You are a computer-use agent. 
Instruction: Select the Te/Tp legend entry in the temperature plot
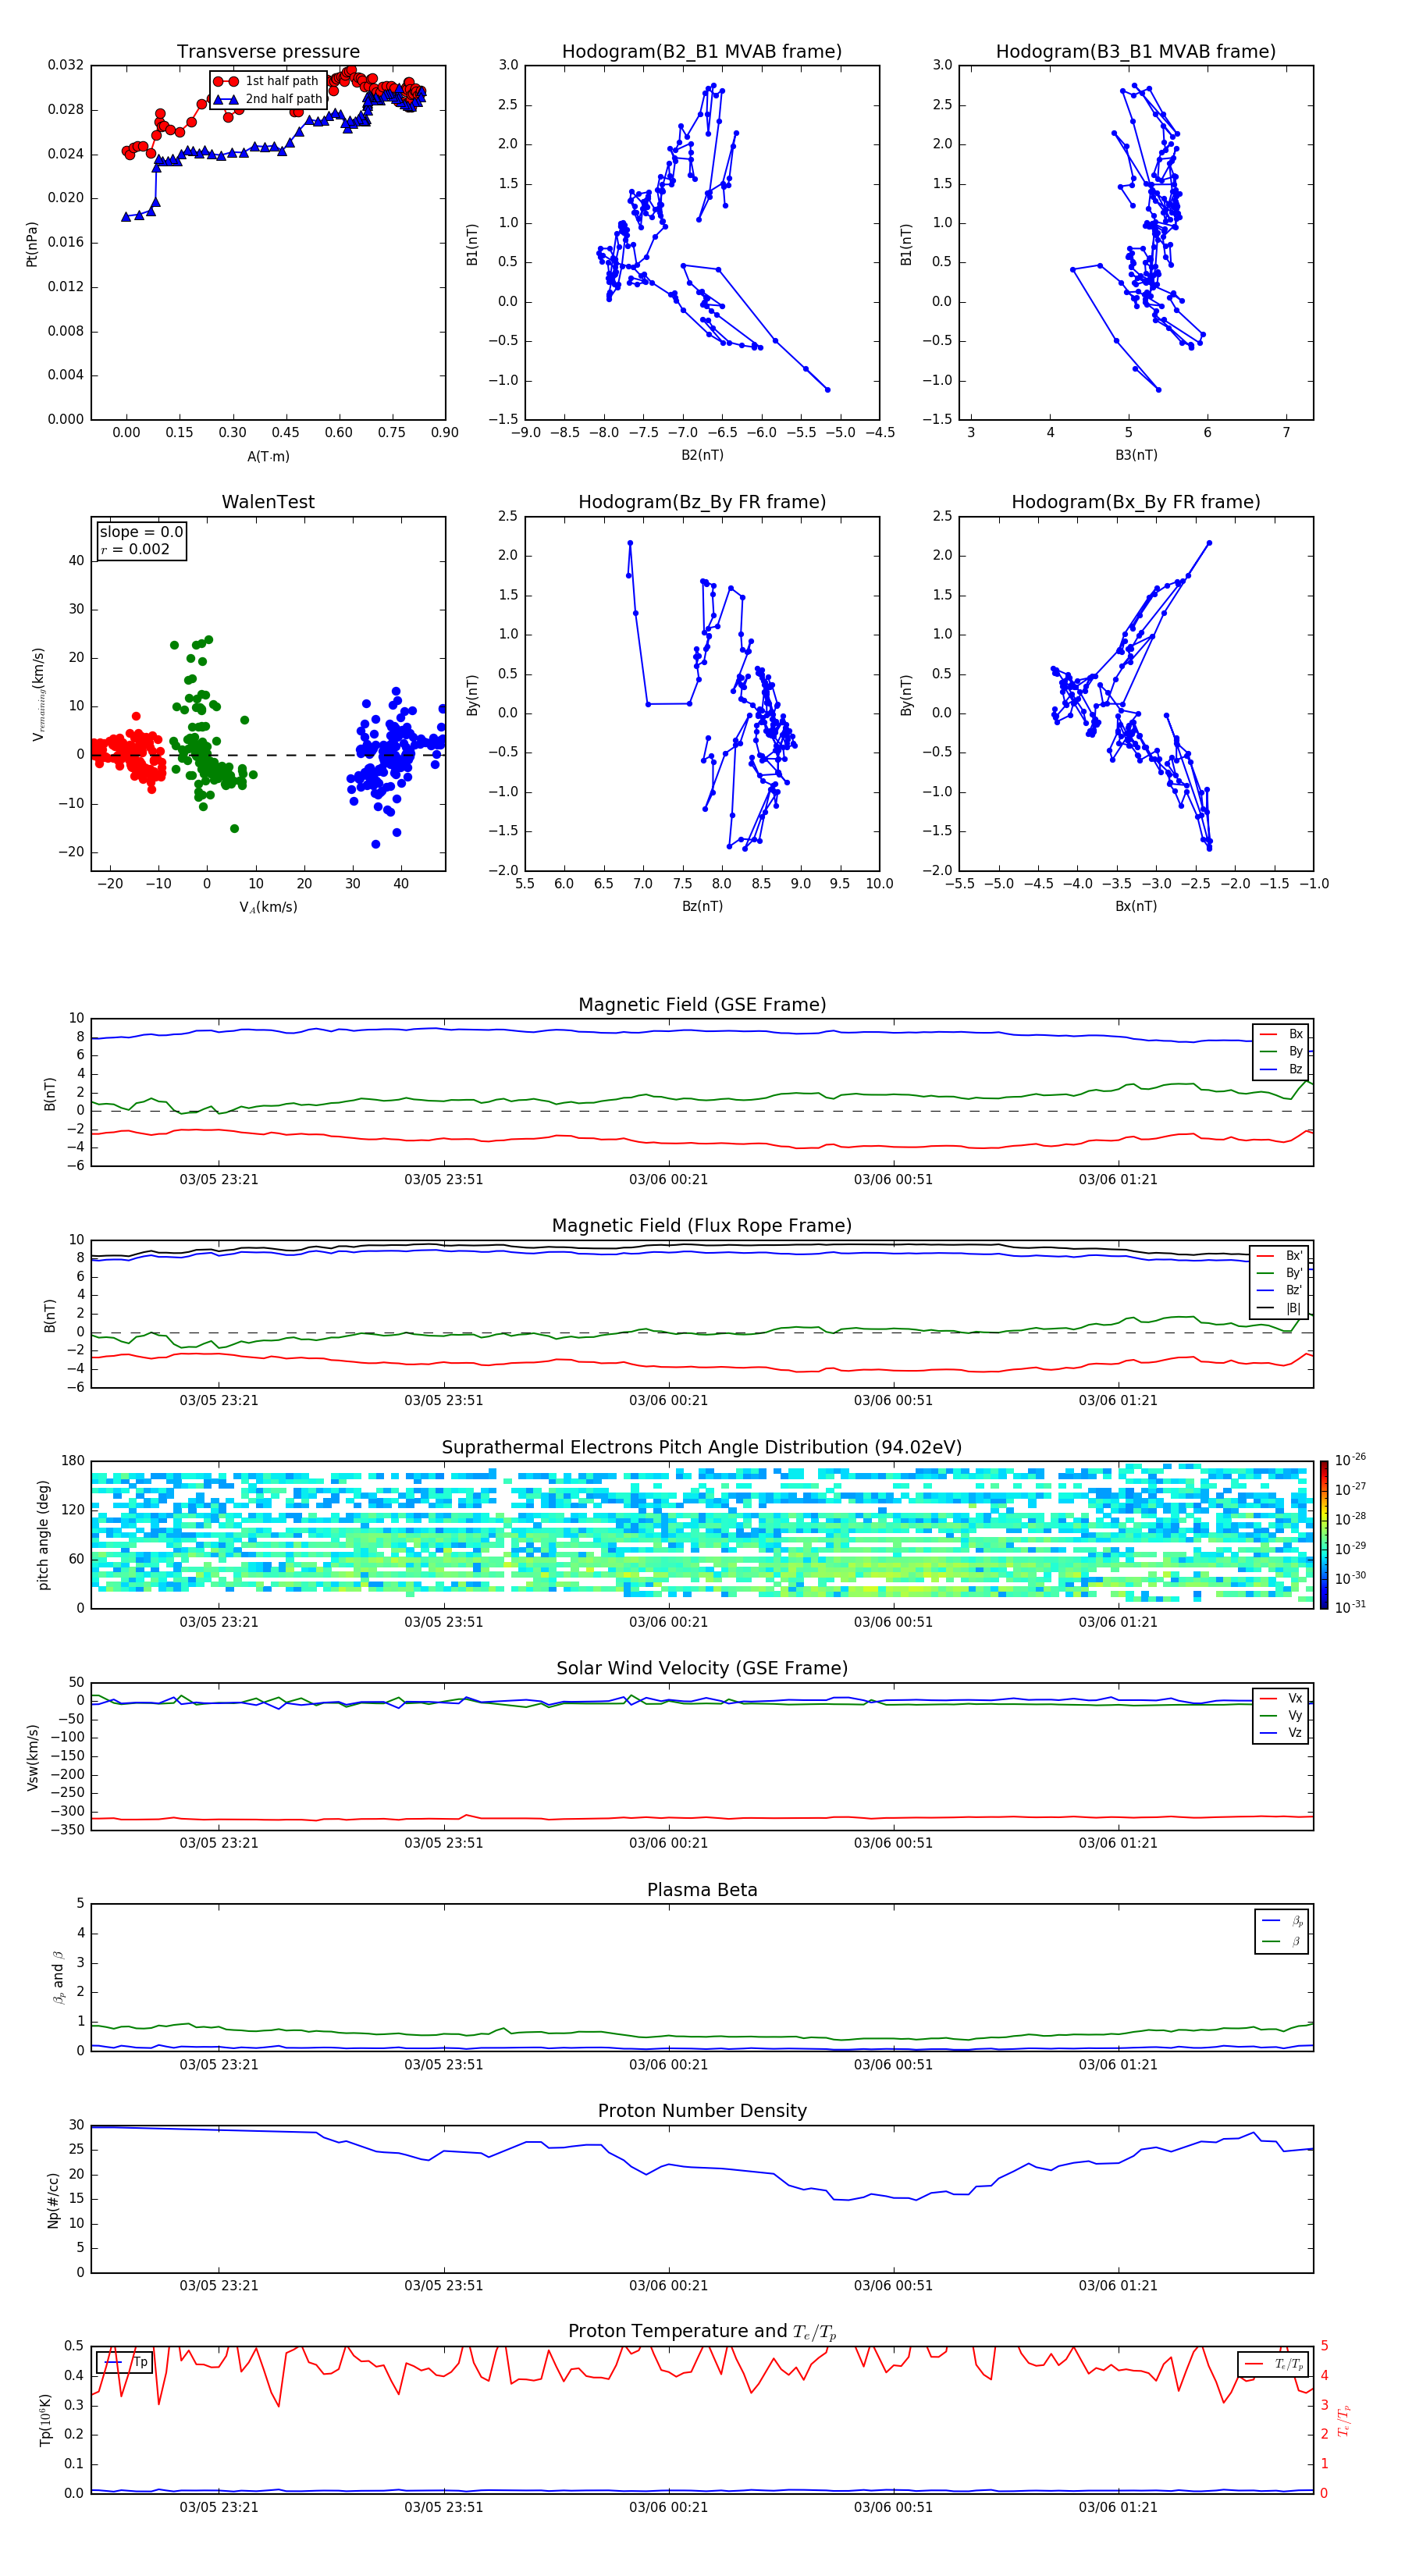[1273, 2364]
